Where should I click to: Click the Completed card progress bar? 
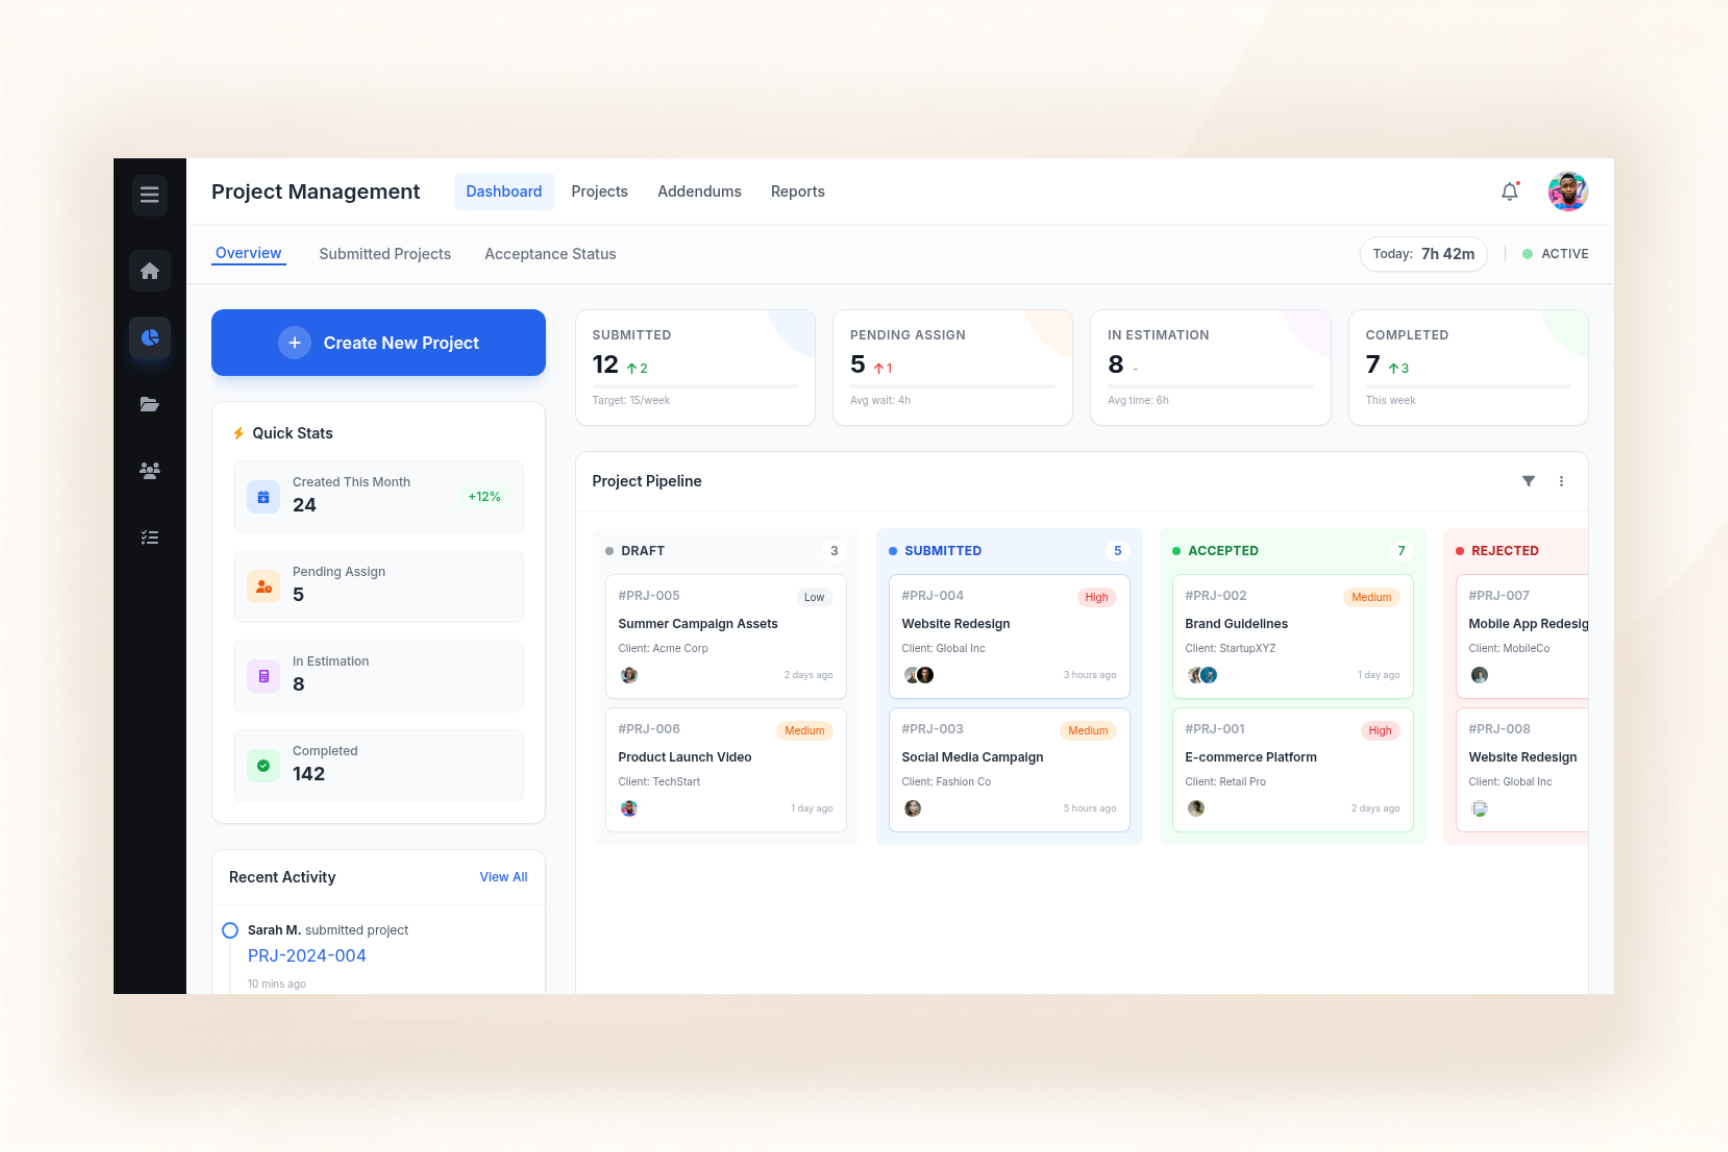[1469, 386]
